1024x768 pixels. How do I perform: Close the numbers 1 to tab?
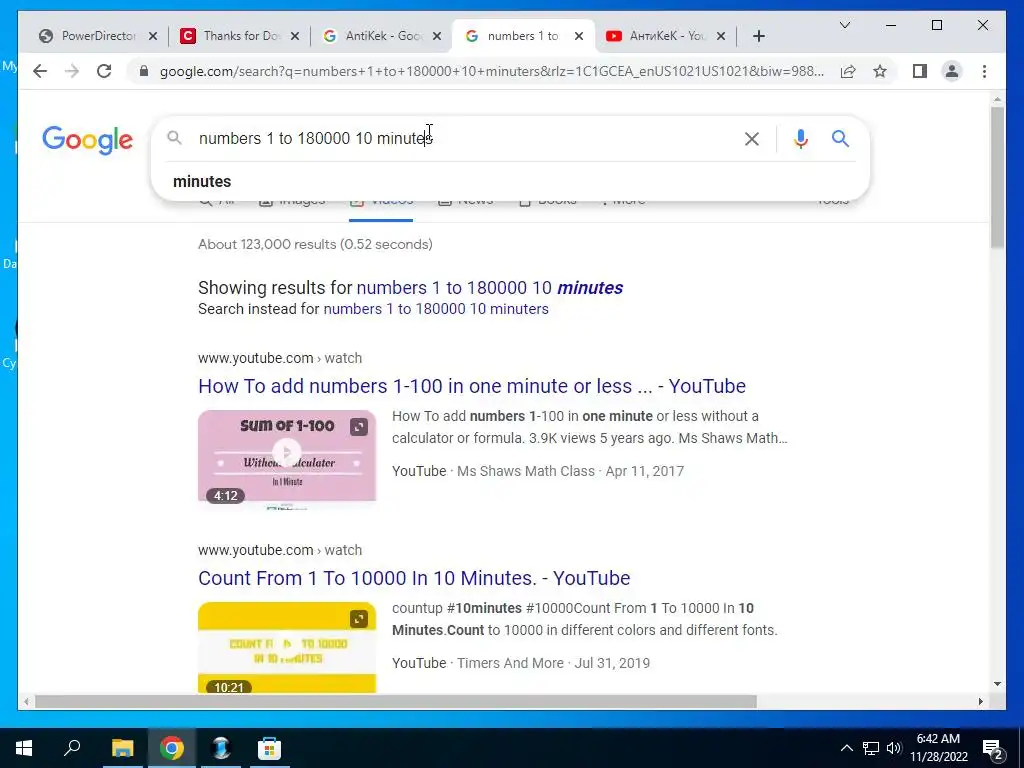[x=579, y=36]
